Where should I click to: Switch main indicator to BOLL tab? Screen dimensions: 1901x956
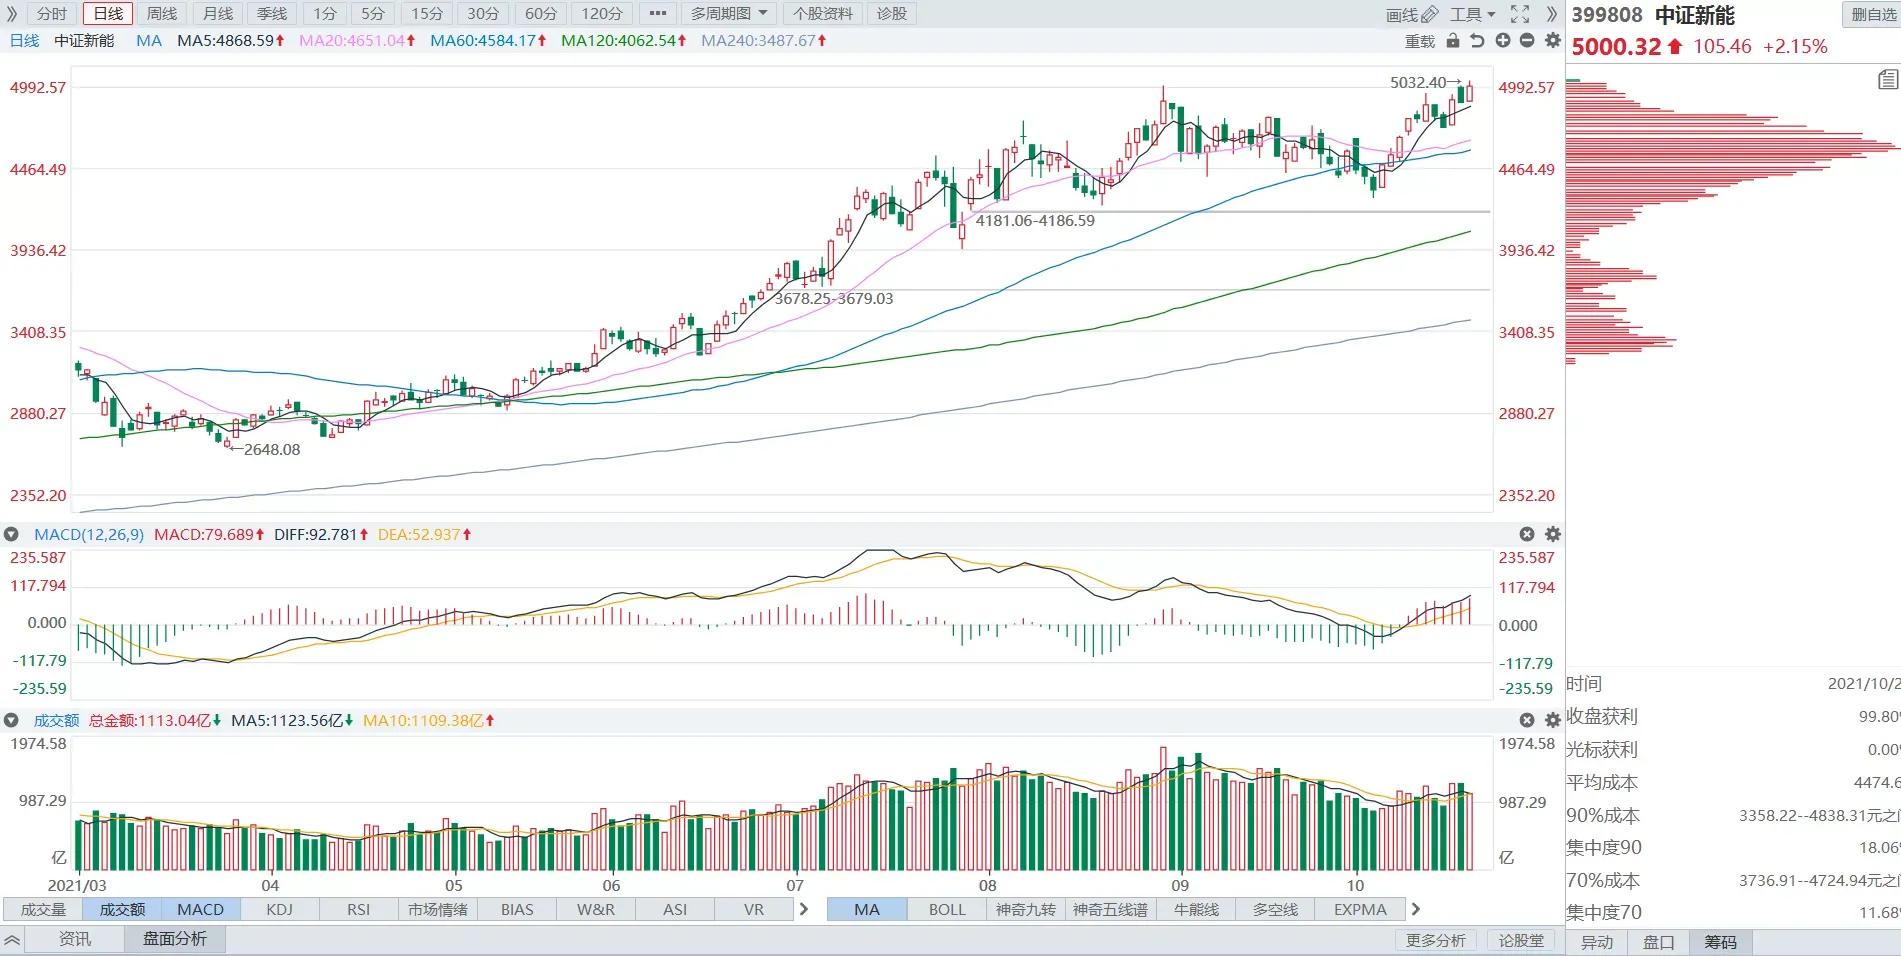947,910
